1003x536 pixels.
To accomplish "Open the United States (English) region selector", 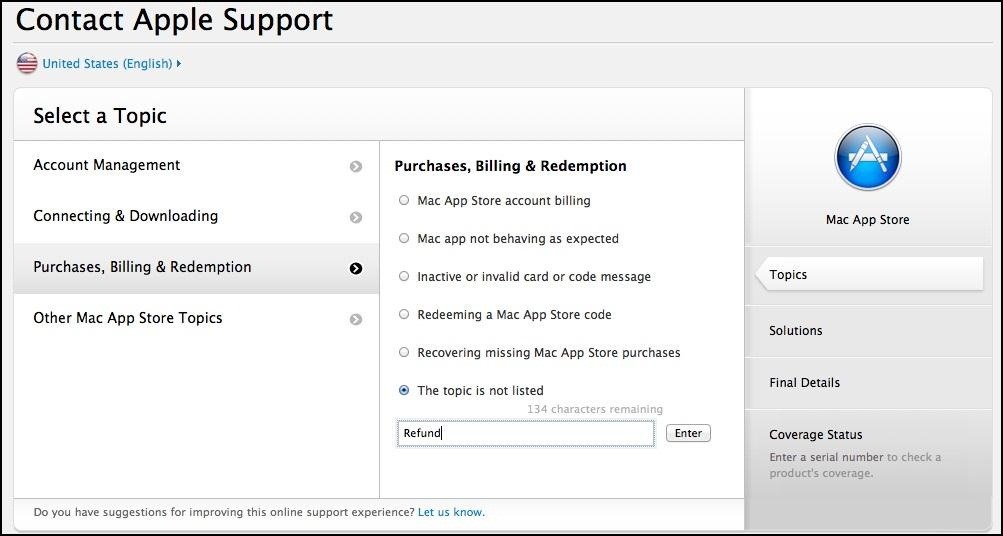I will (x=111, y=63).
